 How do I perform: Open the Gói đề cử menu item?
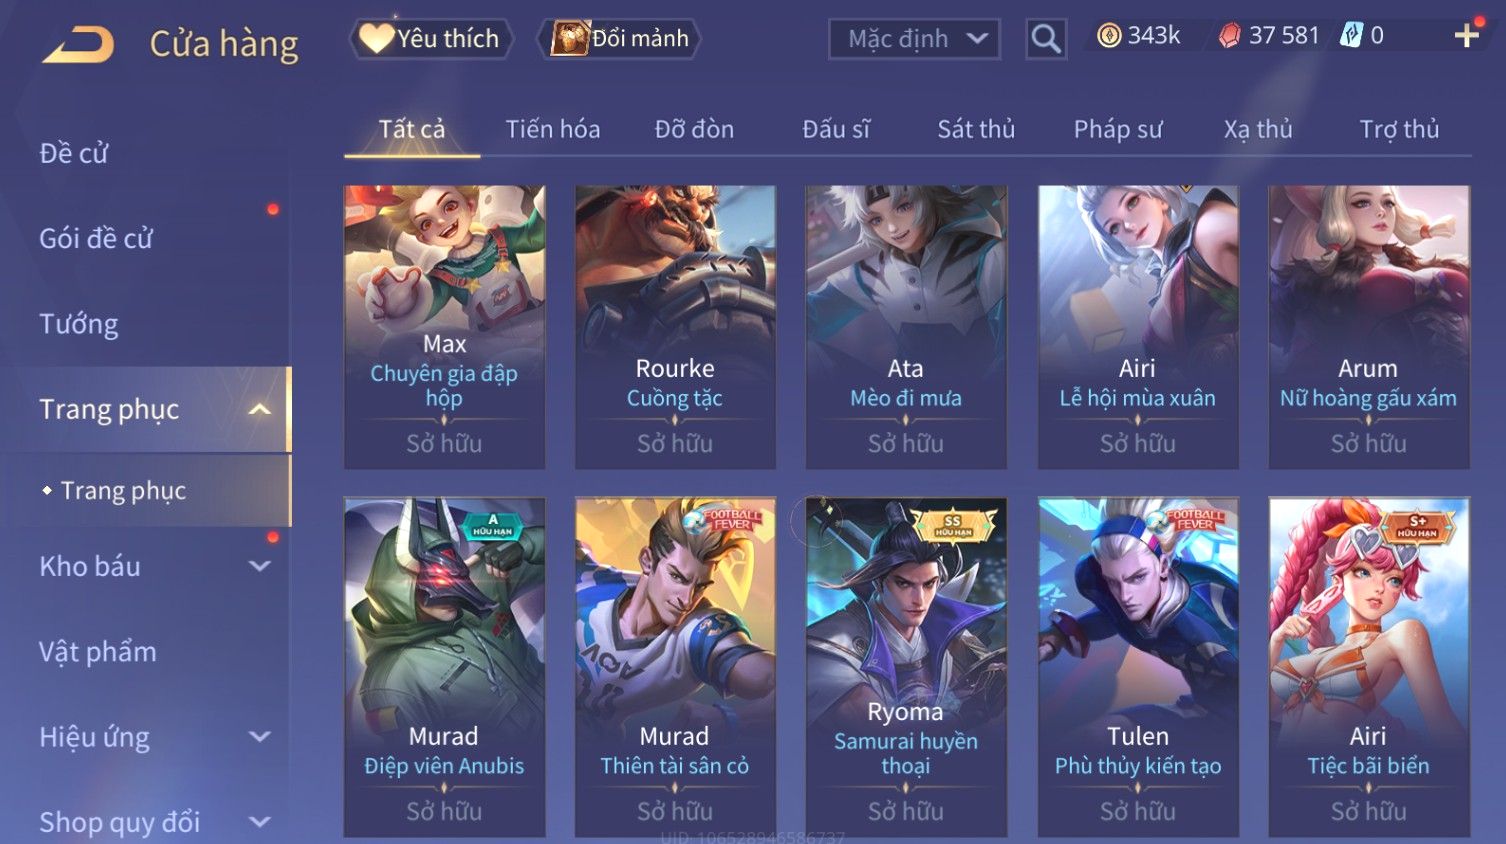click(x=96, y=238)
